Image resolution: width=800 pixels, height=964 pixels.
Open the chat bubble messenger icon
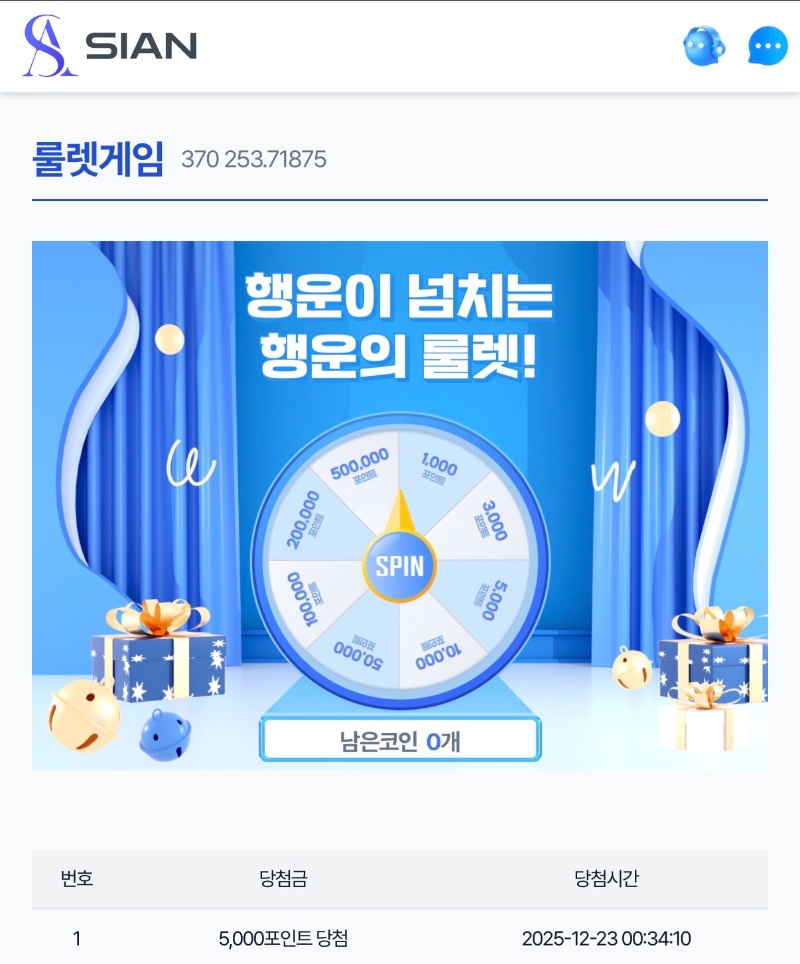coord(767,45)
